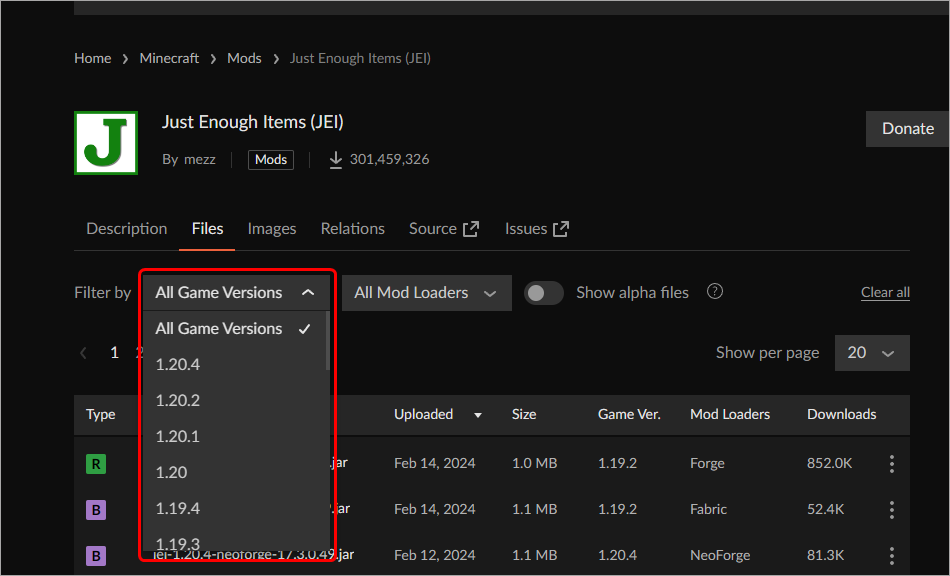Open more options for the Forge file row

tap(891, 464)
